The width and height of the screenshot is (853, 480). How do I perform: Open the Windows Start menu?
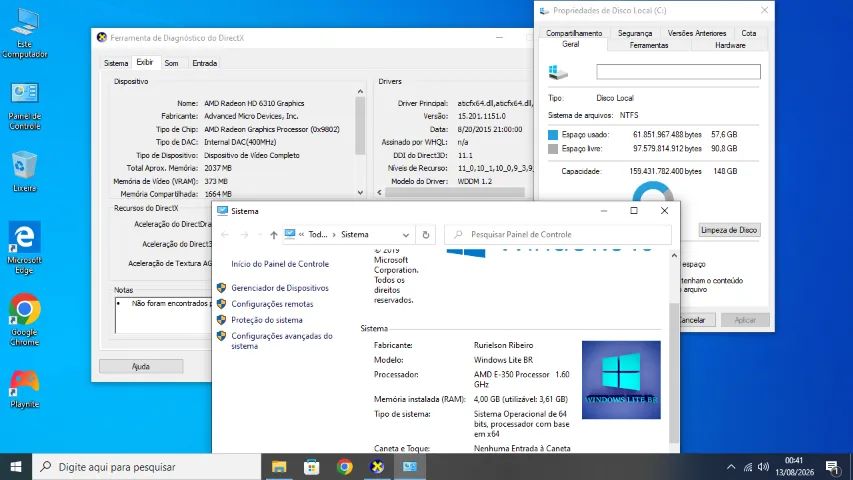pyautogui.click(x=16, y=467)
